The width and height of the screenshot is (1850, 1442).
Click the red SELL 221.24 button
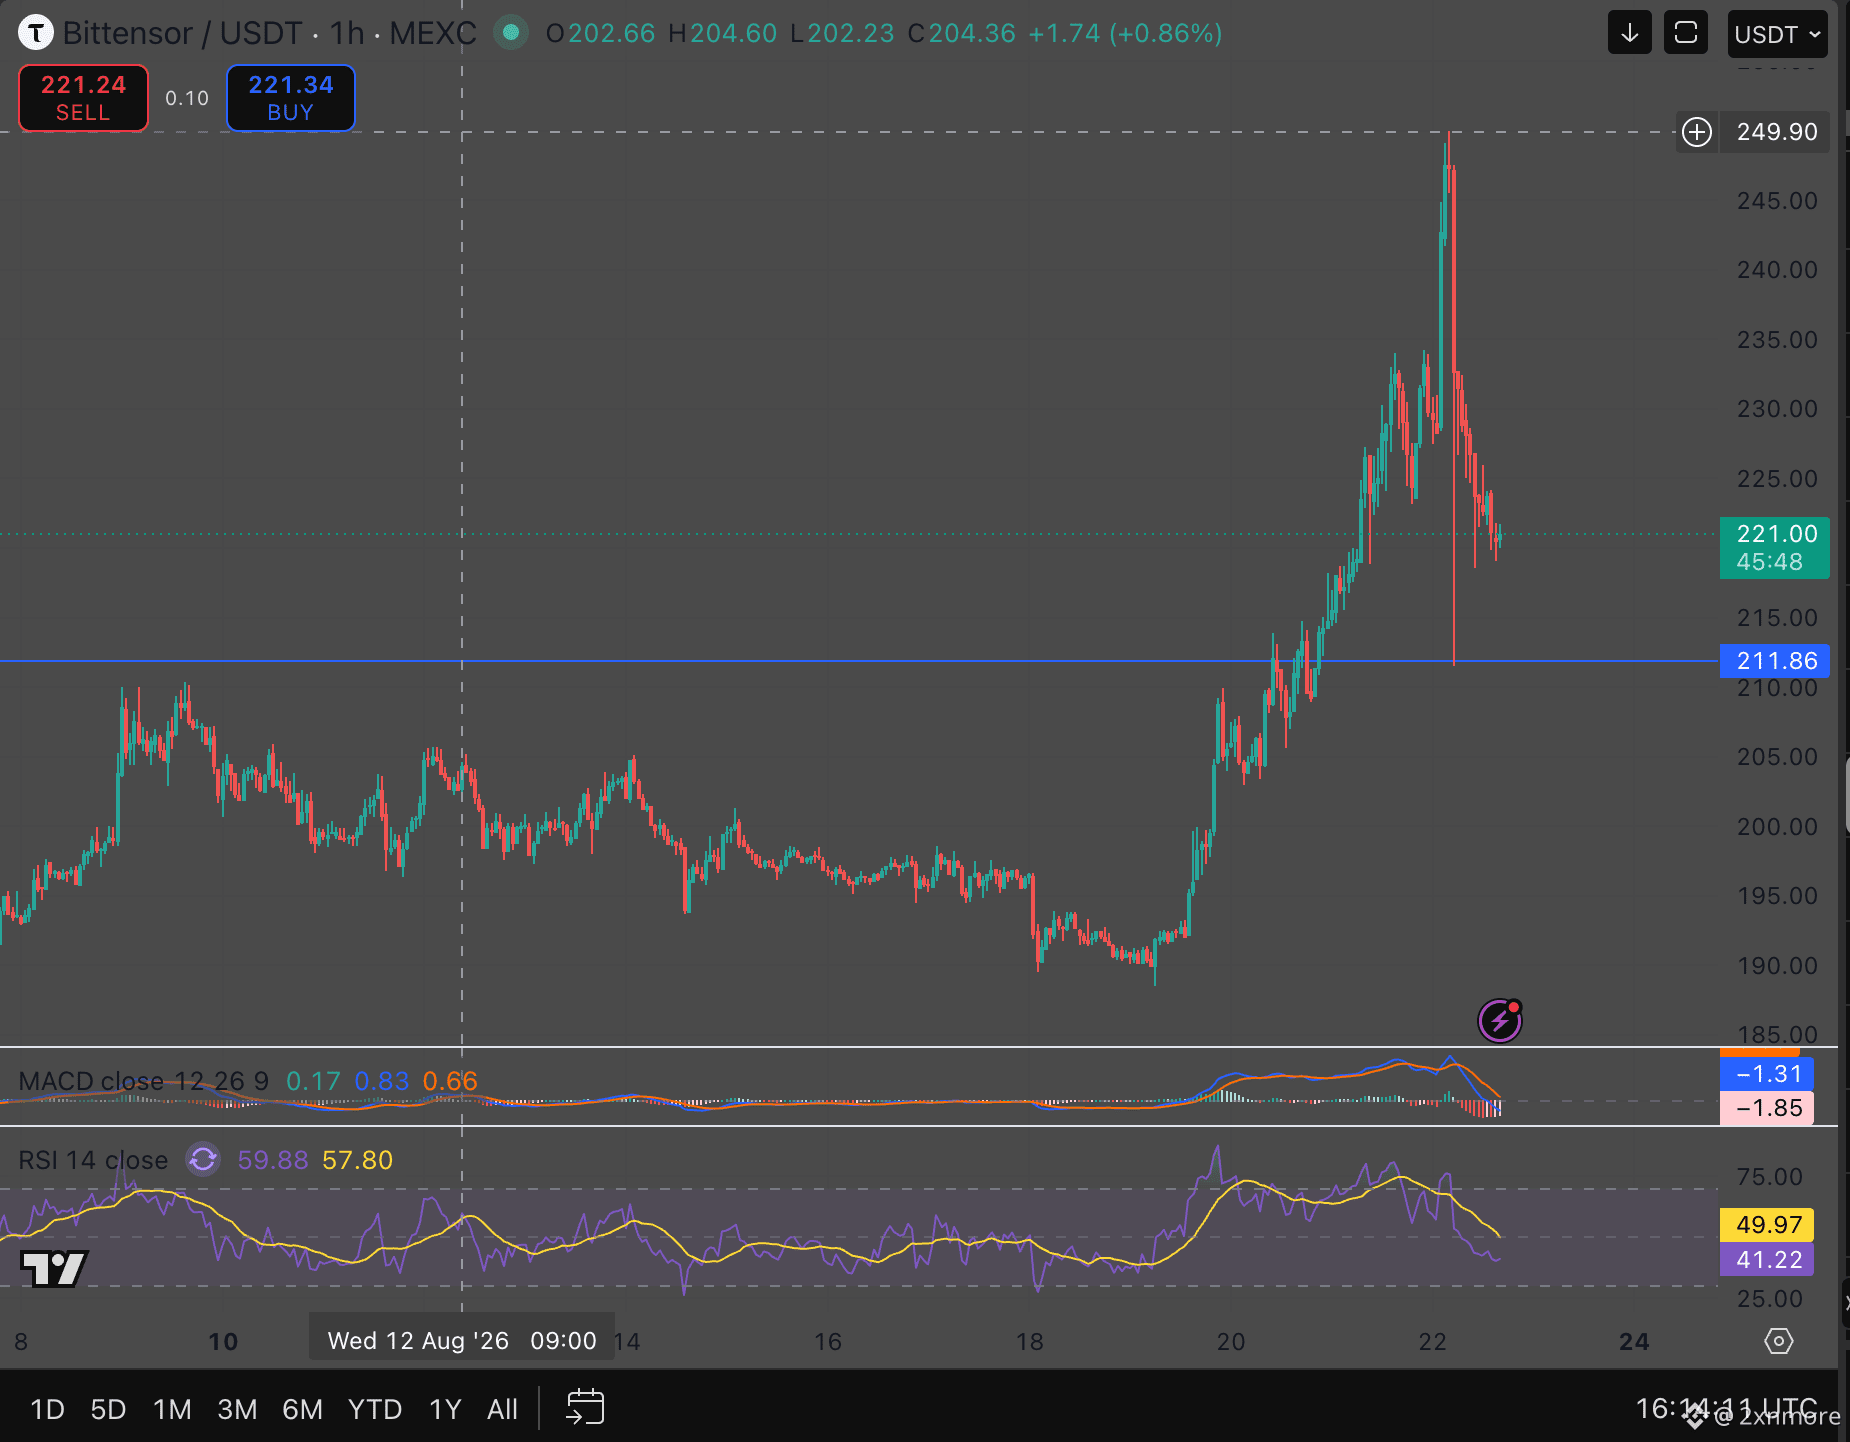[83, 98]
